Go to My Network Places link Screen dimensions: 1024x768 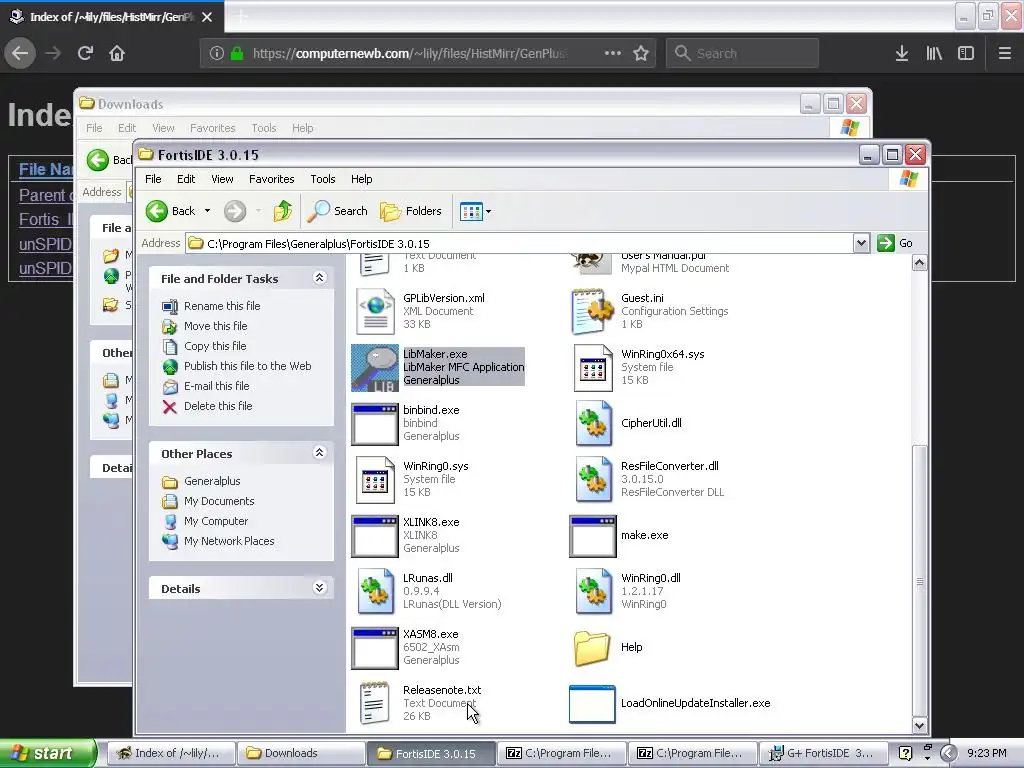pyautogui.click(x=229, y=541)
